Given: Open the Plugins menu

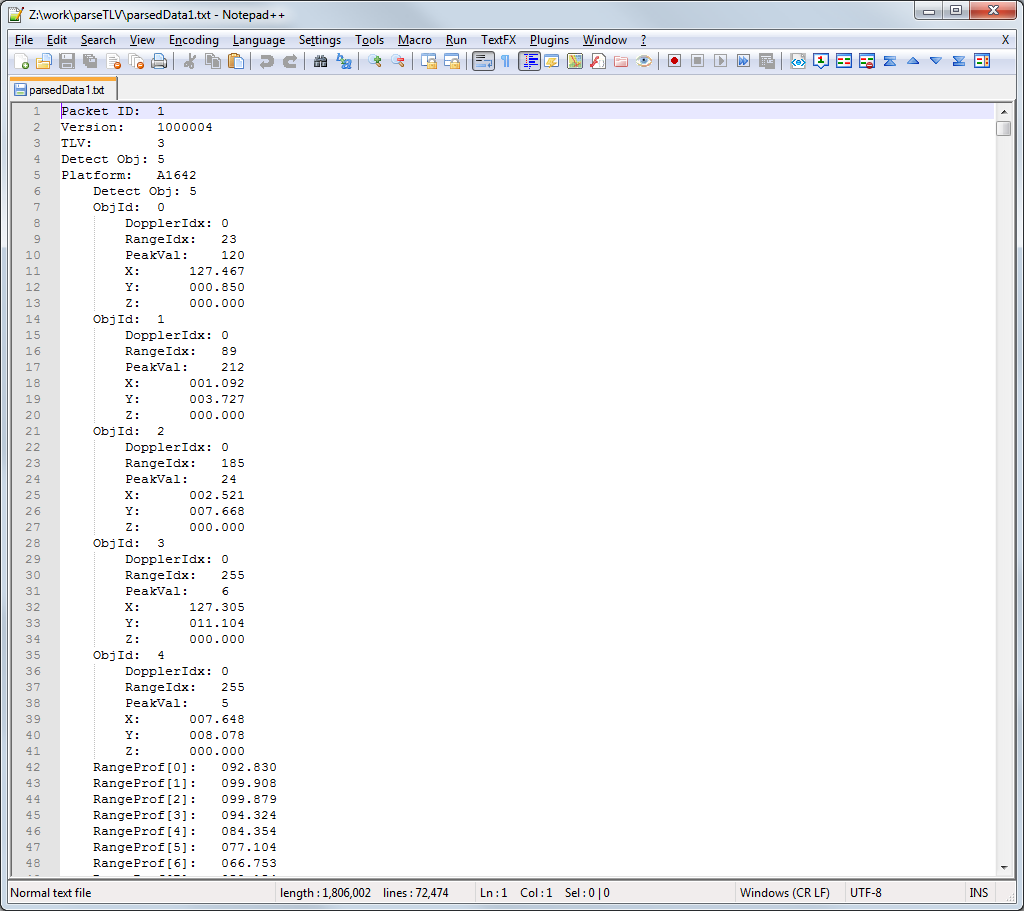Looking at the screenshot, I should coord(549,40).
